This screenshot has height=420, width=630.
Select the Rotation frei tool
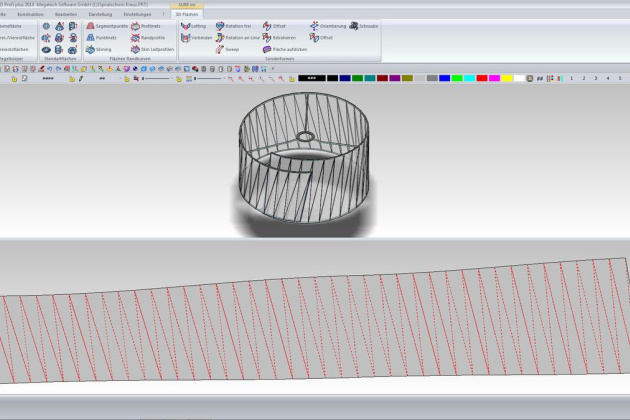(233, 26)
